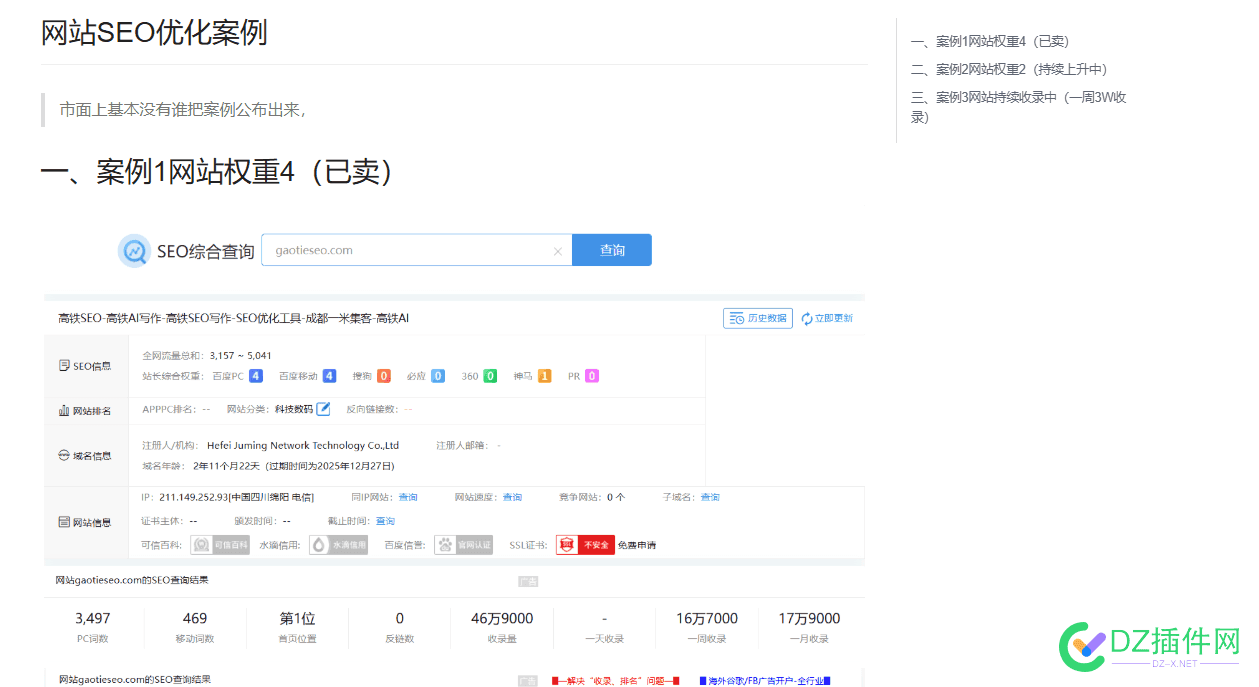Screen dimensions: 1259x687
Task: Click the SEO综合查询 logo icon
Action: pos(134,251)
